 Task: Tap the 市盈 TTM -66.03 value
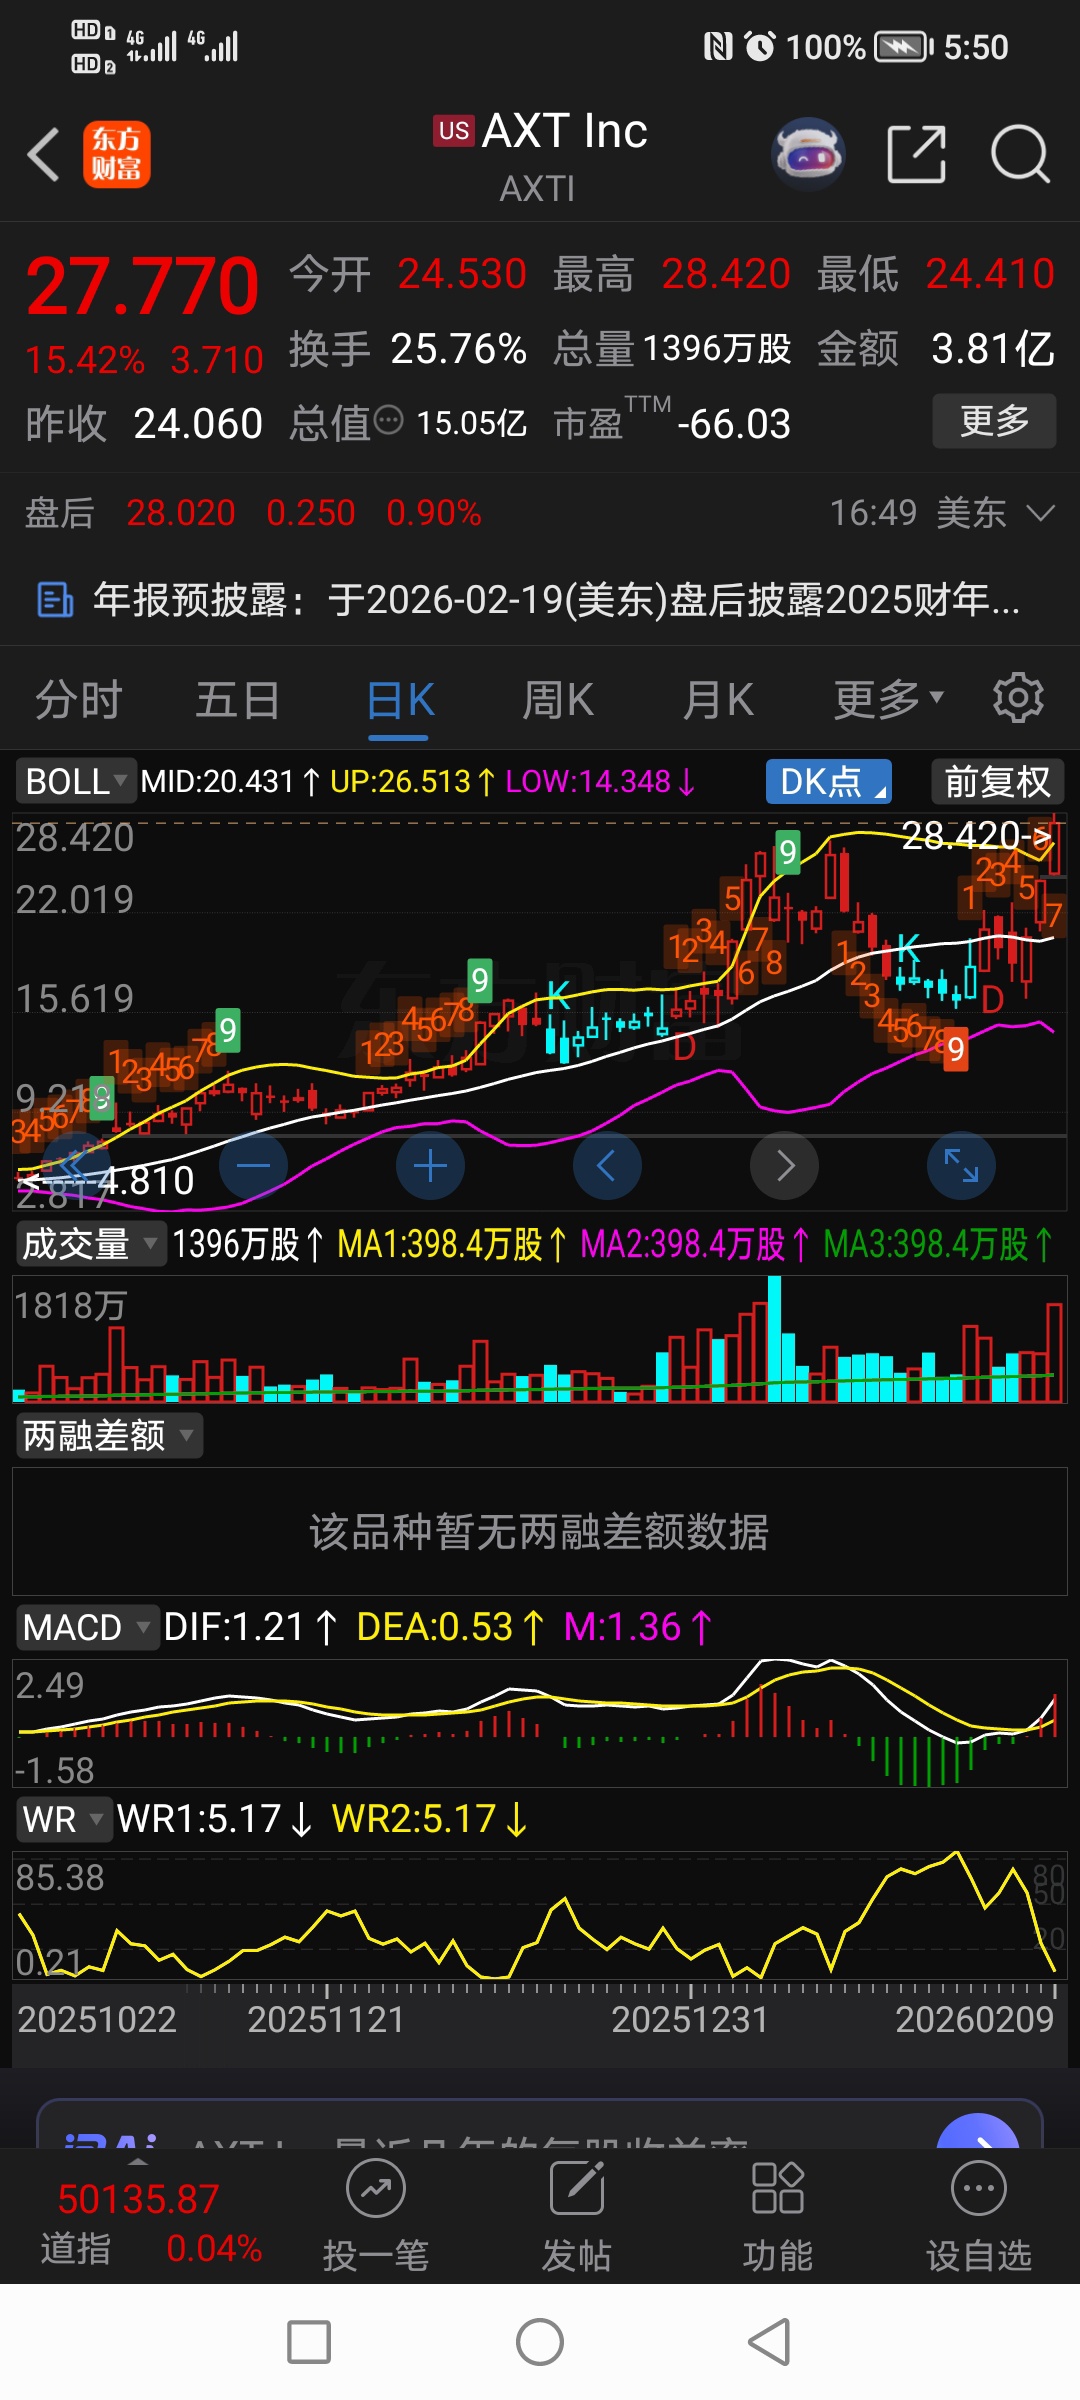tap(734, 424)
